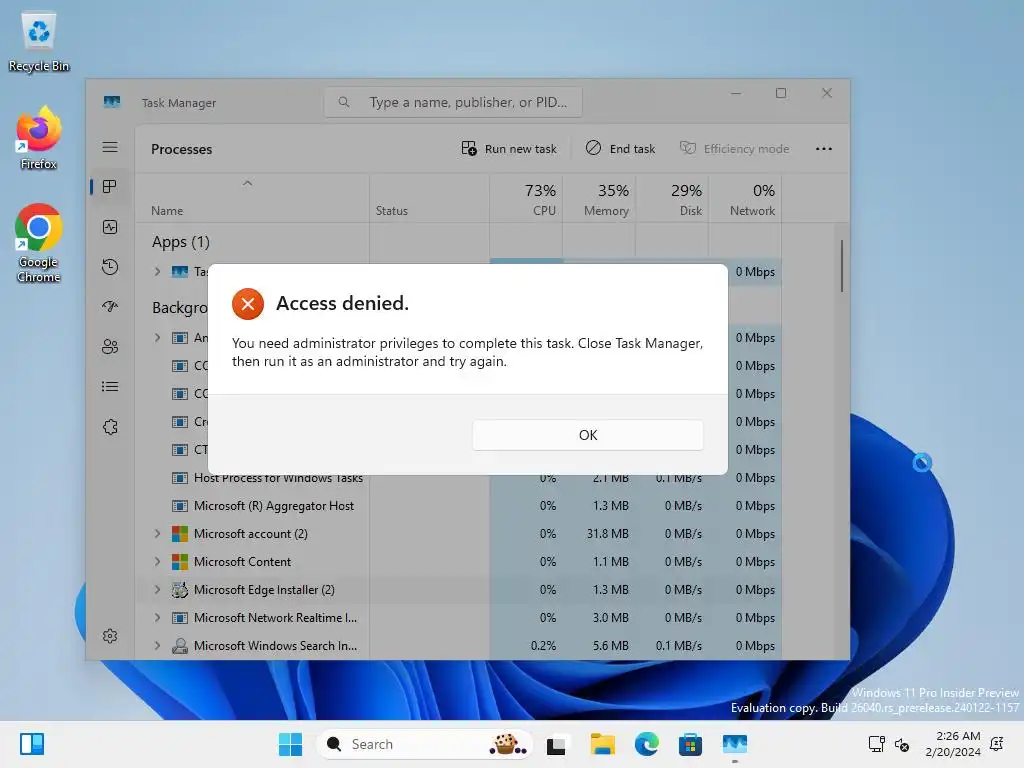Expand the Microsoft Edge Installer (2) group
Image resolution: width=1024 pixels, height=768 pixels.
pos(157,590)
